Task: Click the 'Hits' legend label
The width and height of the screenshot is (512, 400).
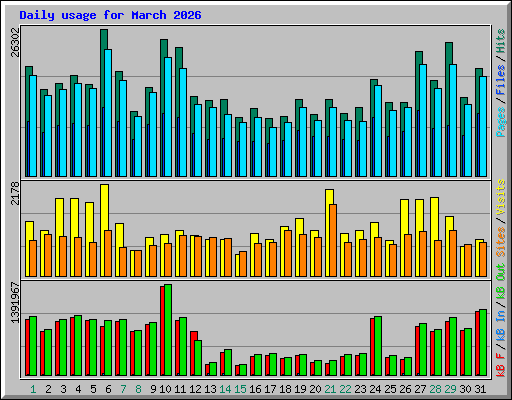Action: pos(501,41)
